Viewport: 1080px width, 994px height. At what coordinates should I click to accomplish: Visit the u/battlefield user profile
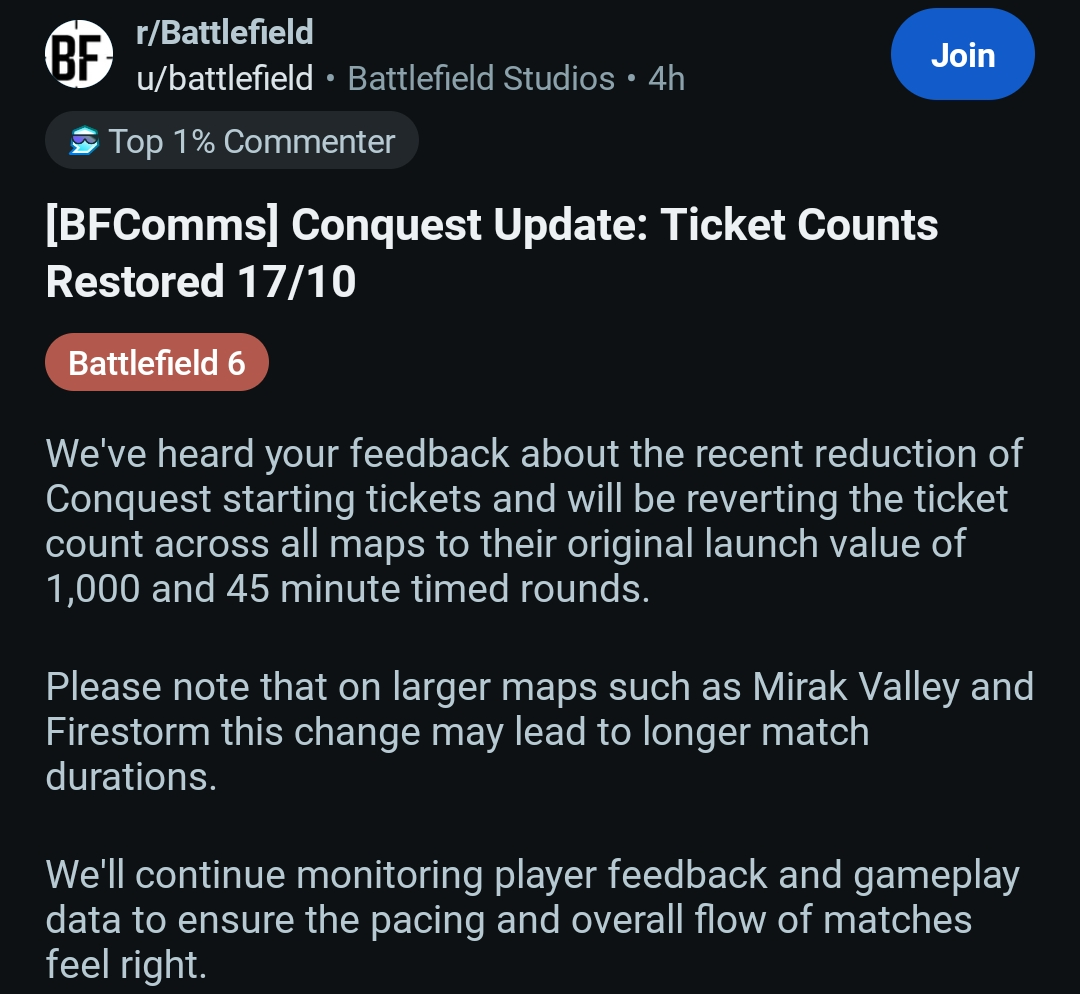point(225,78)
